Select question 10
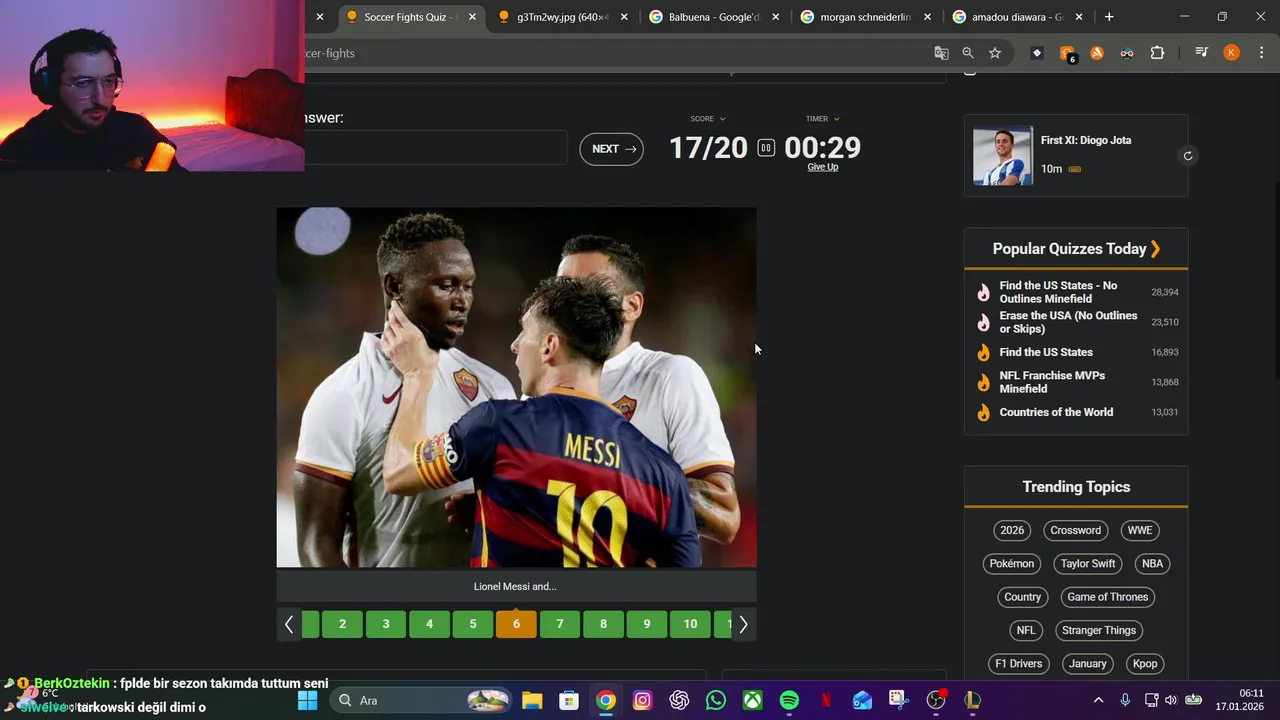 pyautogui.click(x=690, y=624)
